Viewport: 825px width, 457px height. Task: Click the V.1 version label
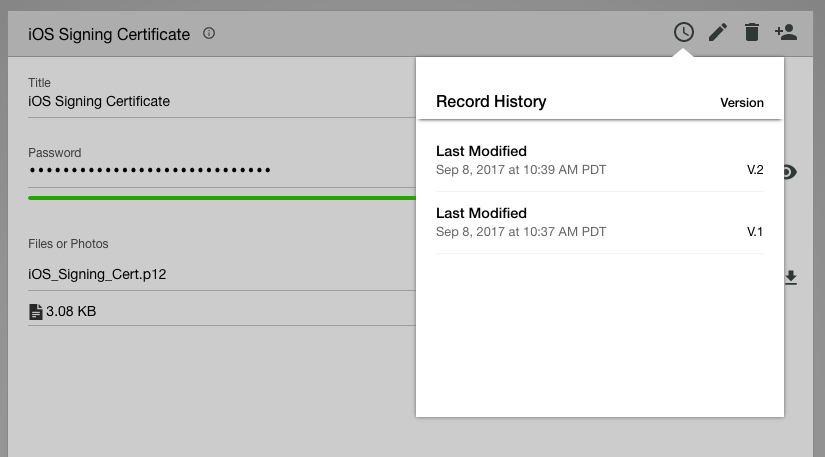755,232
